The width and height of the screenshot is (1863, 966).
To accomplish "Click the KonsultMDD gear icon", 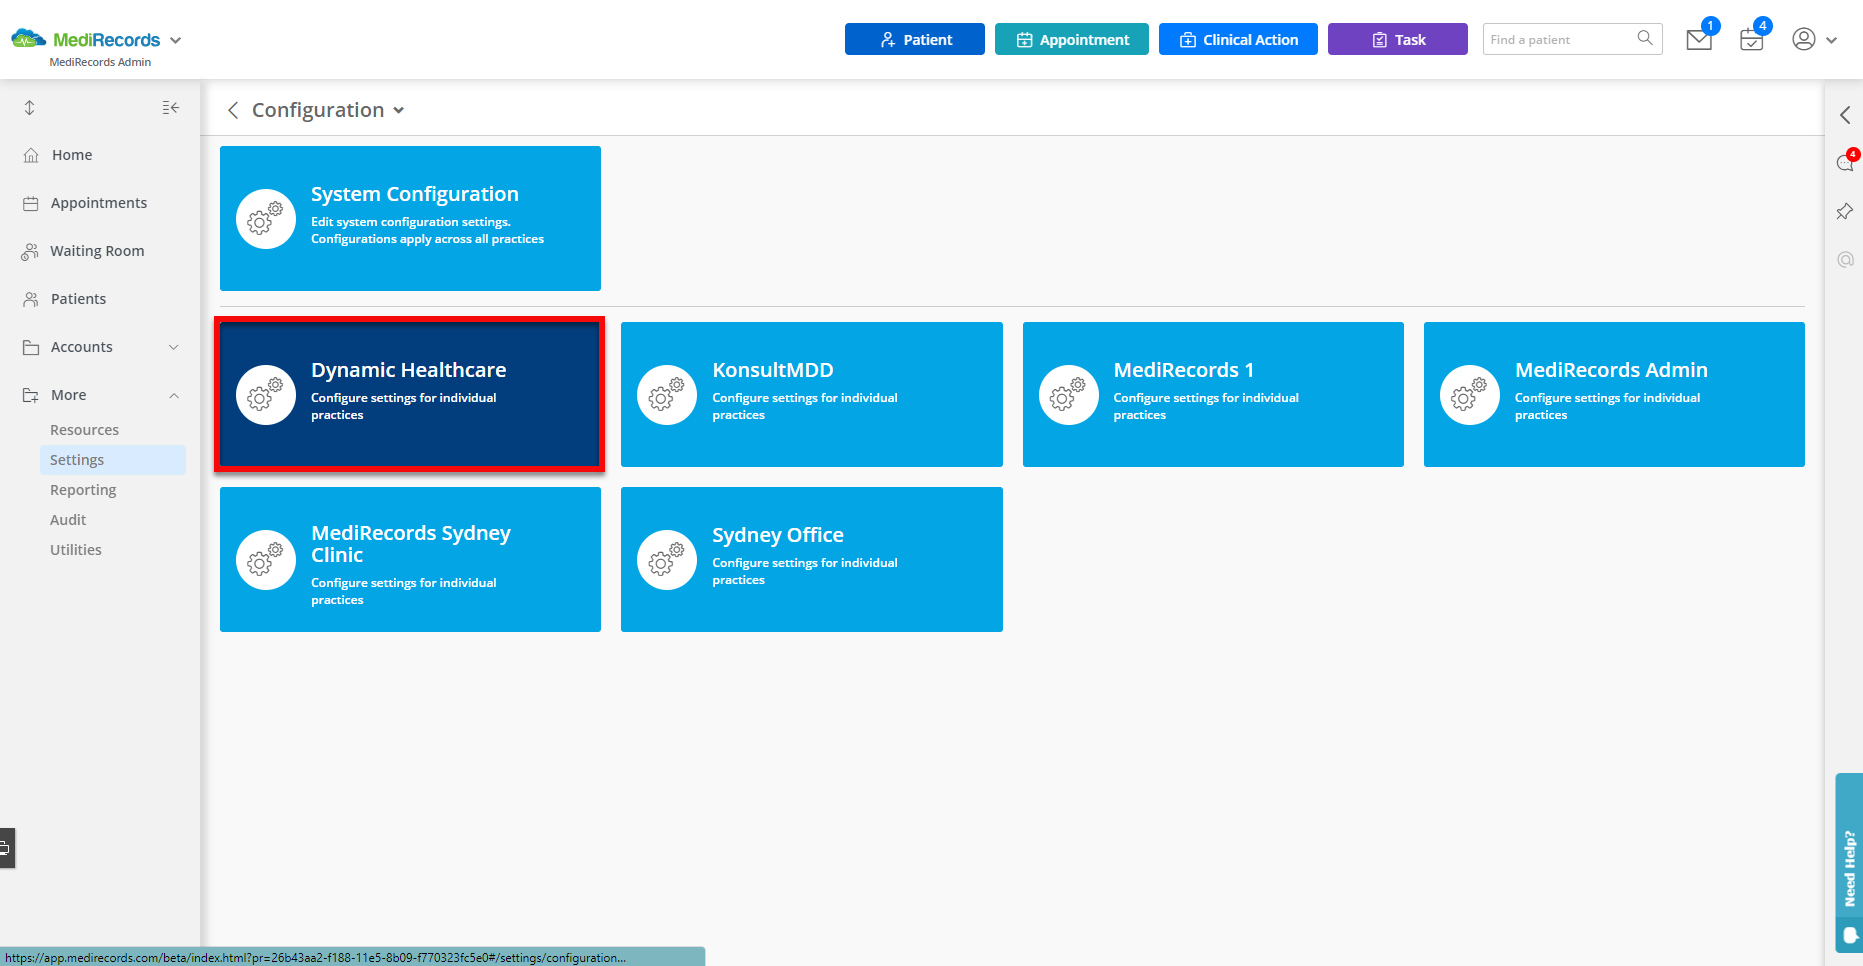I will pos(667,395).
